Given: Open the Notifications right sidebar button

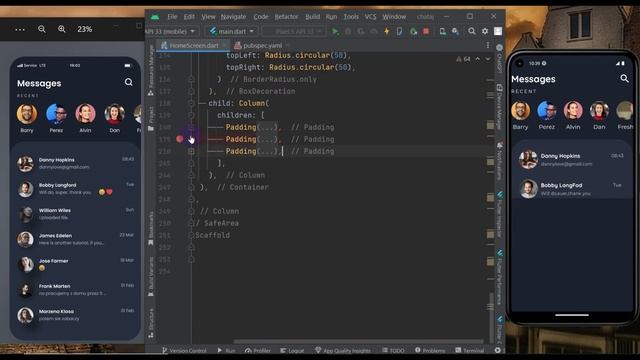Looking at the screenshot, I should [499, 161].
